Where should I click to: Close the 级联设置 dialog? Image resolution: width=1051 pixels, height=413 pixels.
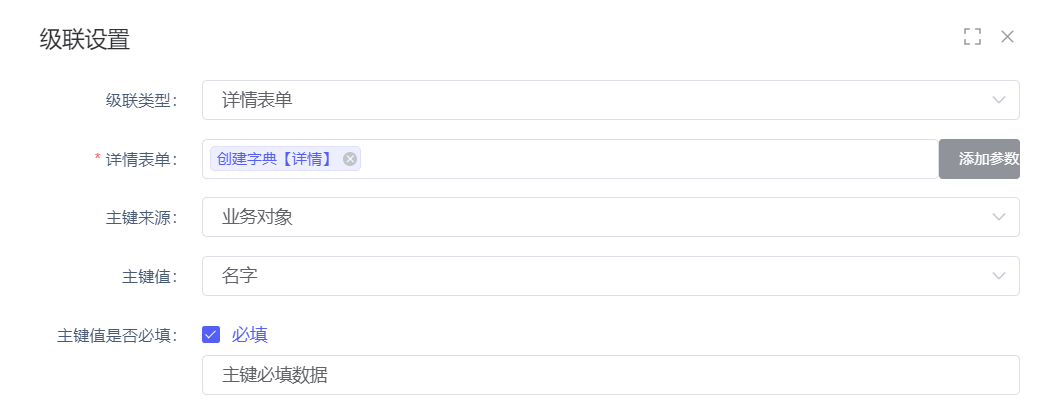(x=1007, y=37)
